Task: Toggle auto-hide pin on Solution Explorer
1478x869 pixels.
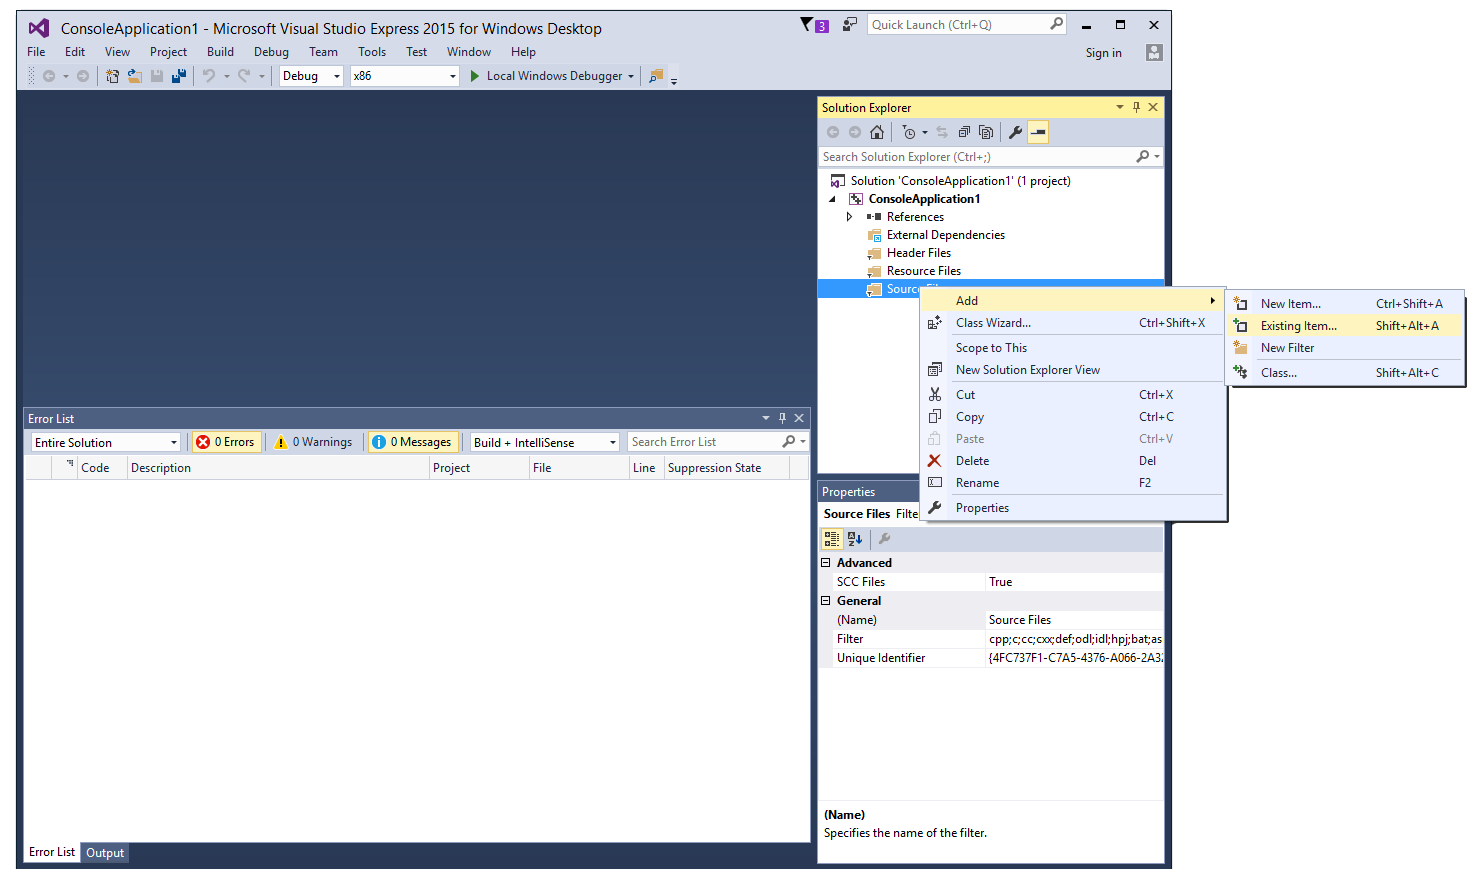Action: 1136,107
